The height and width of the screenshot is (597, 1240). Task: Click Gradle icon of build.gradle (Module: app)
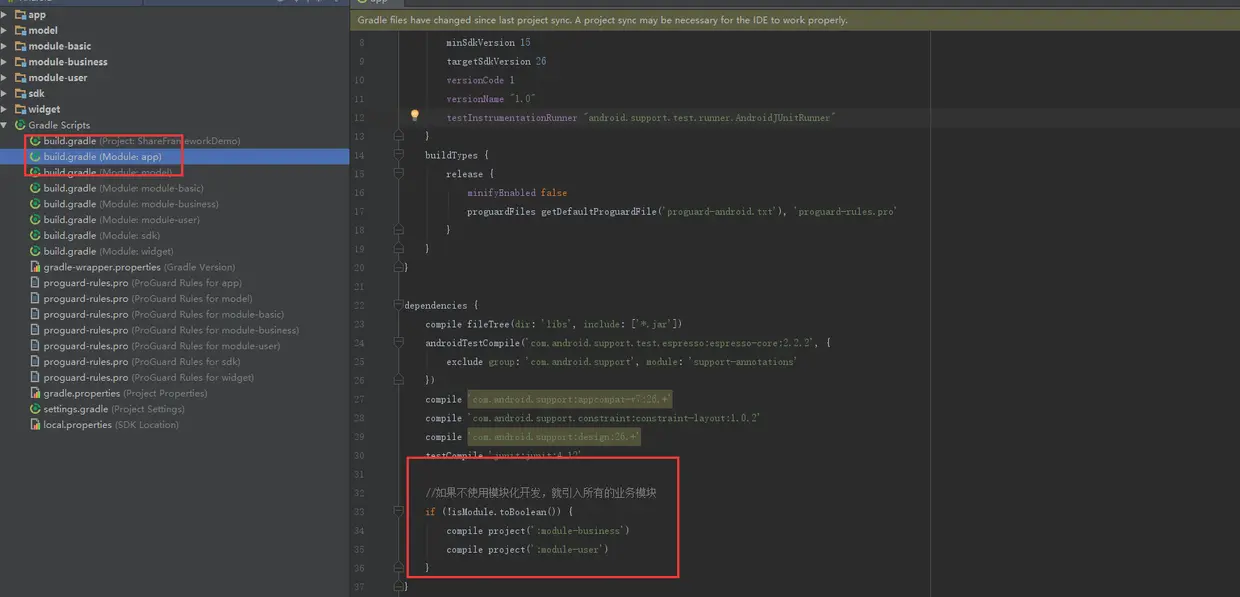pos(35,157)
